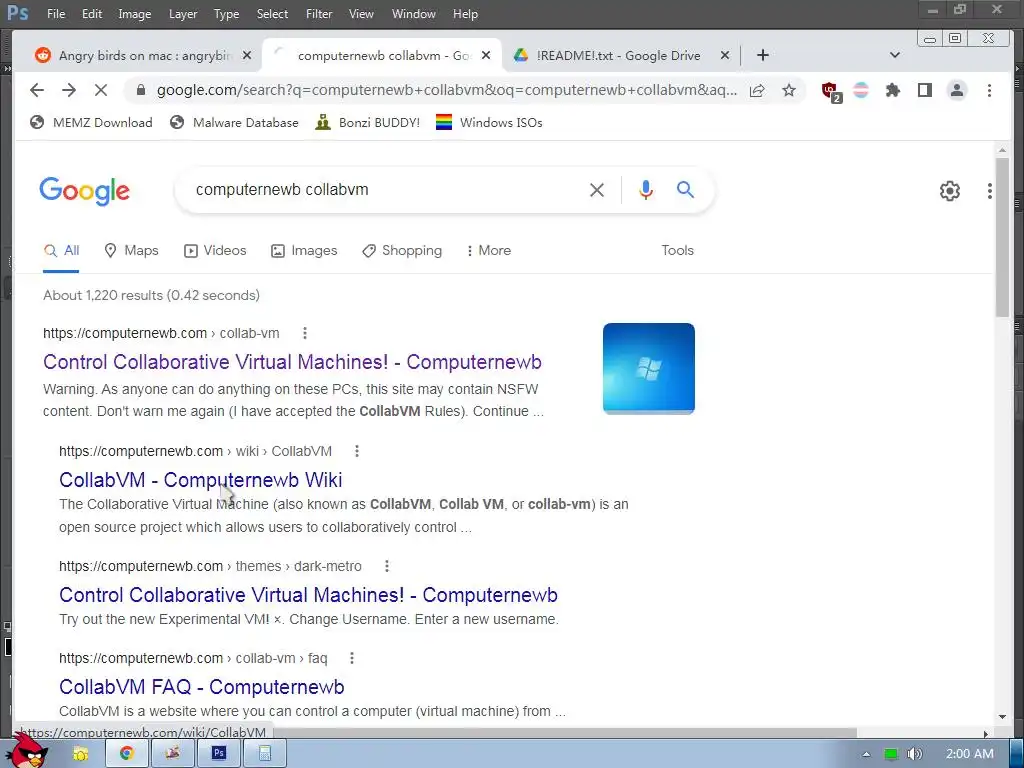Viewport: 1024px width, 768px height.
Task: Open the Select menu
Action: pos(272,14)
